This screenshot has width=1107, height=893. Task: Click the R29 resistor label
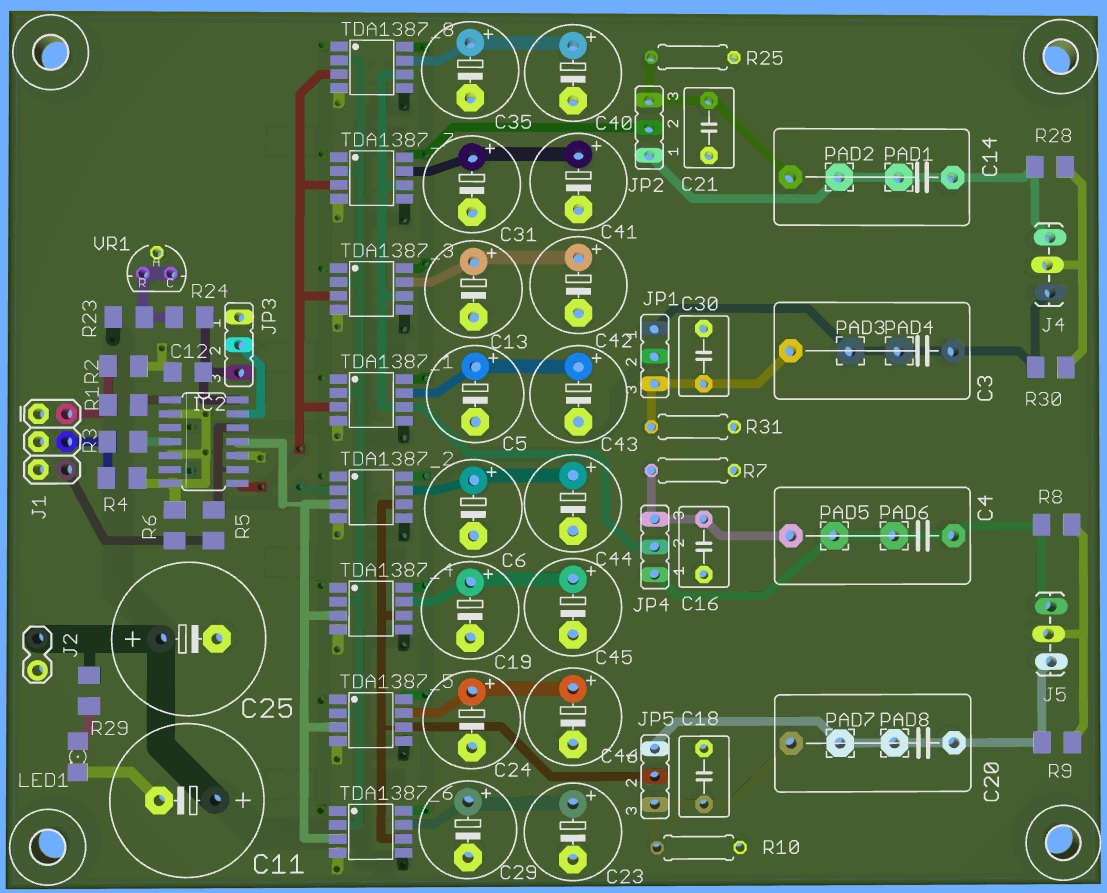coord(109,729)
